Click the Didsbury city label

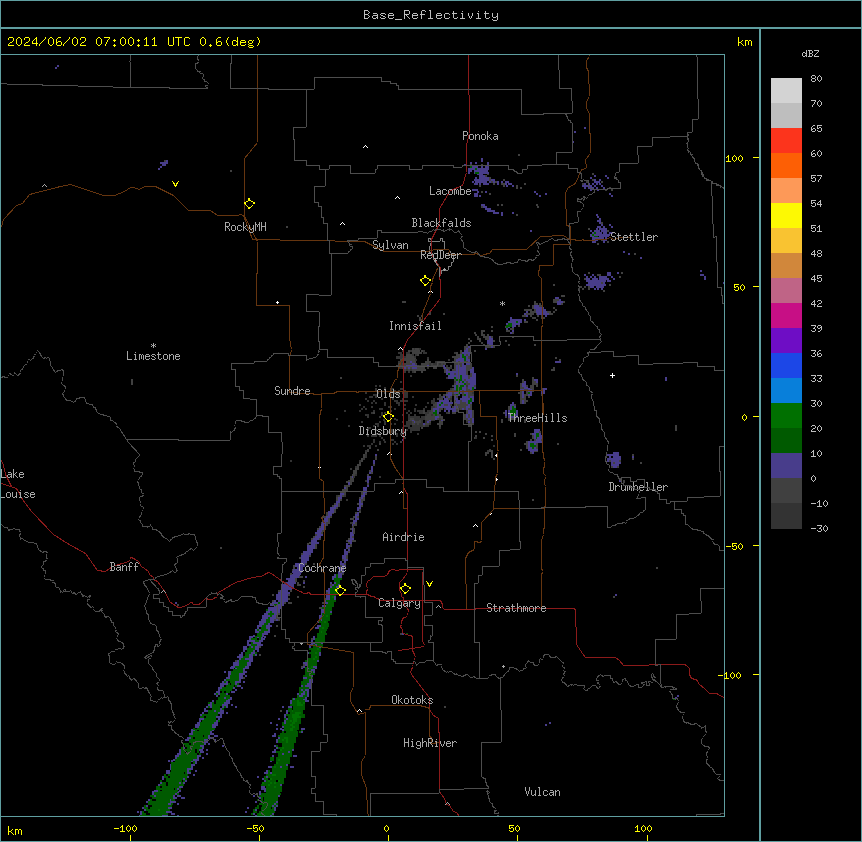[383, 431]
